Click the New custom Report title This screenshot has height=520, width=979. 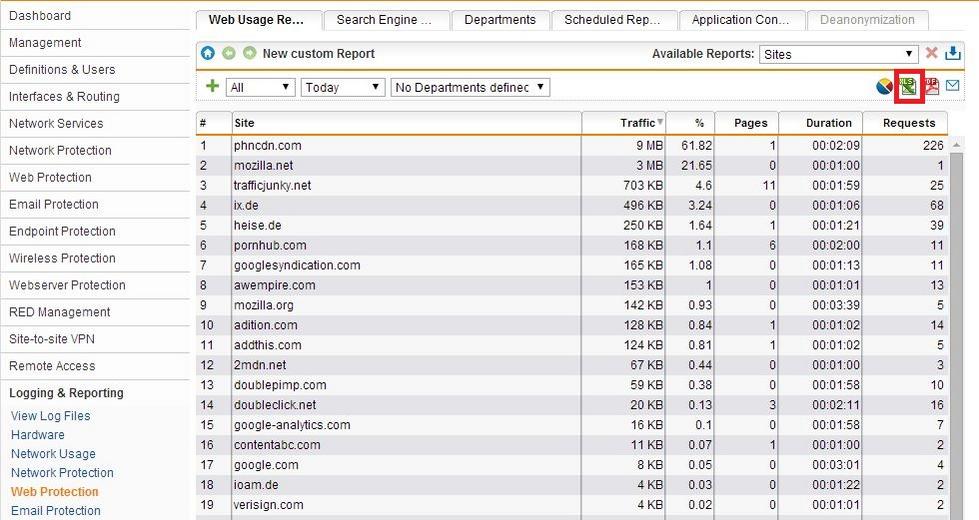(318, 54)
